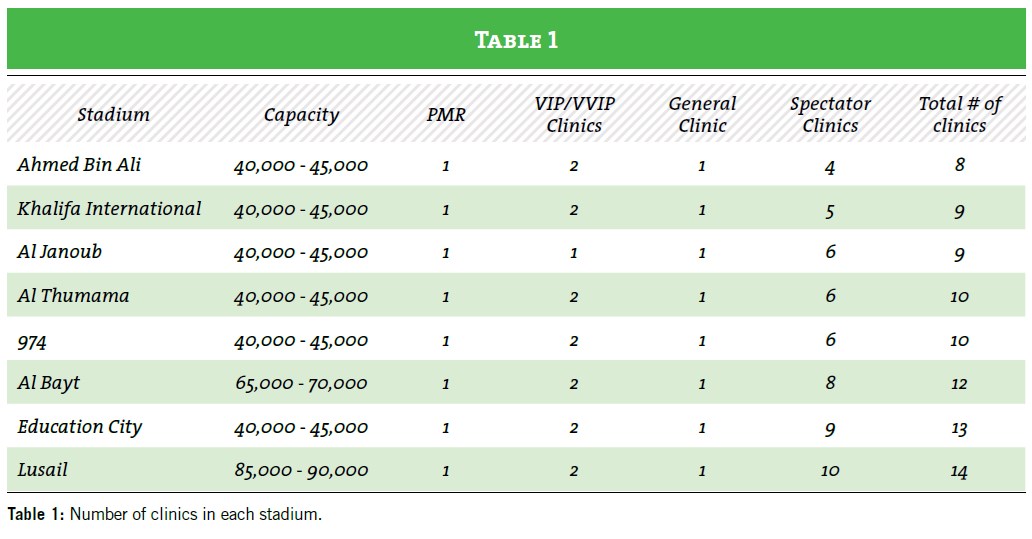Select the Lusail stadium name

coord(43,470)
